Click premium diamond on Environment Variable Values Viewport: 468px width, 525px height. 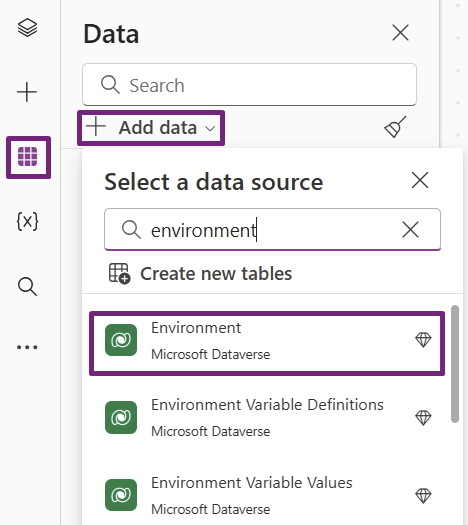click(x=423, y=496)
